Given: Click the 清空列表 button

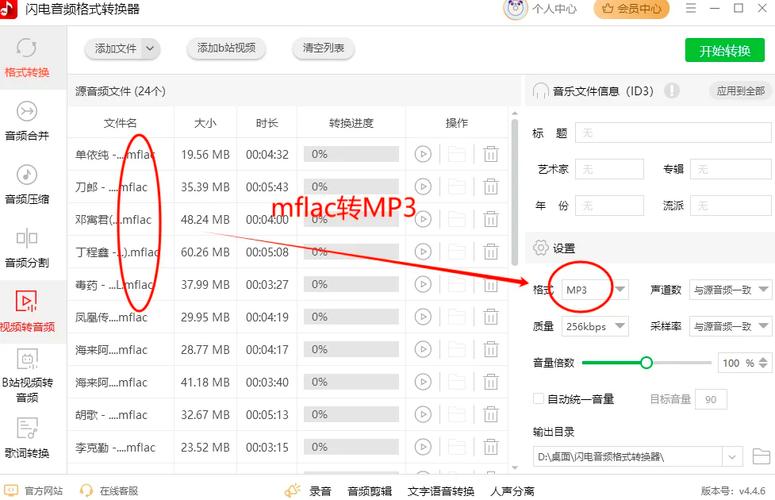Looking at the screenshot, I should 323,48.
